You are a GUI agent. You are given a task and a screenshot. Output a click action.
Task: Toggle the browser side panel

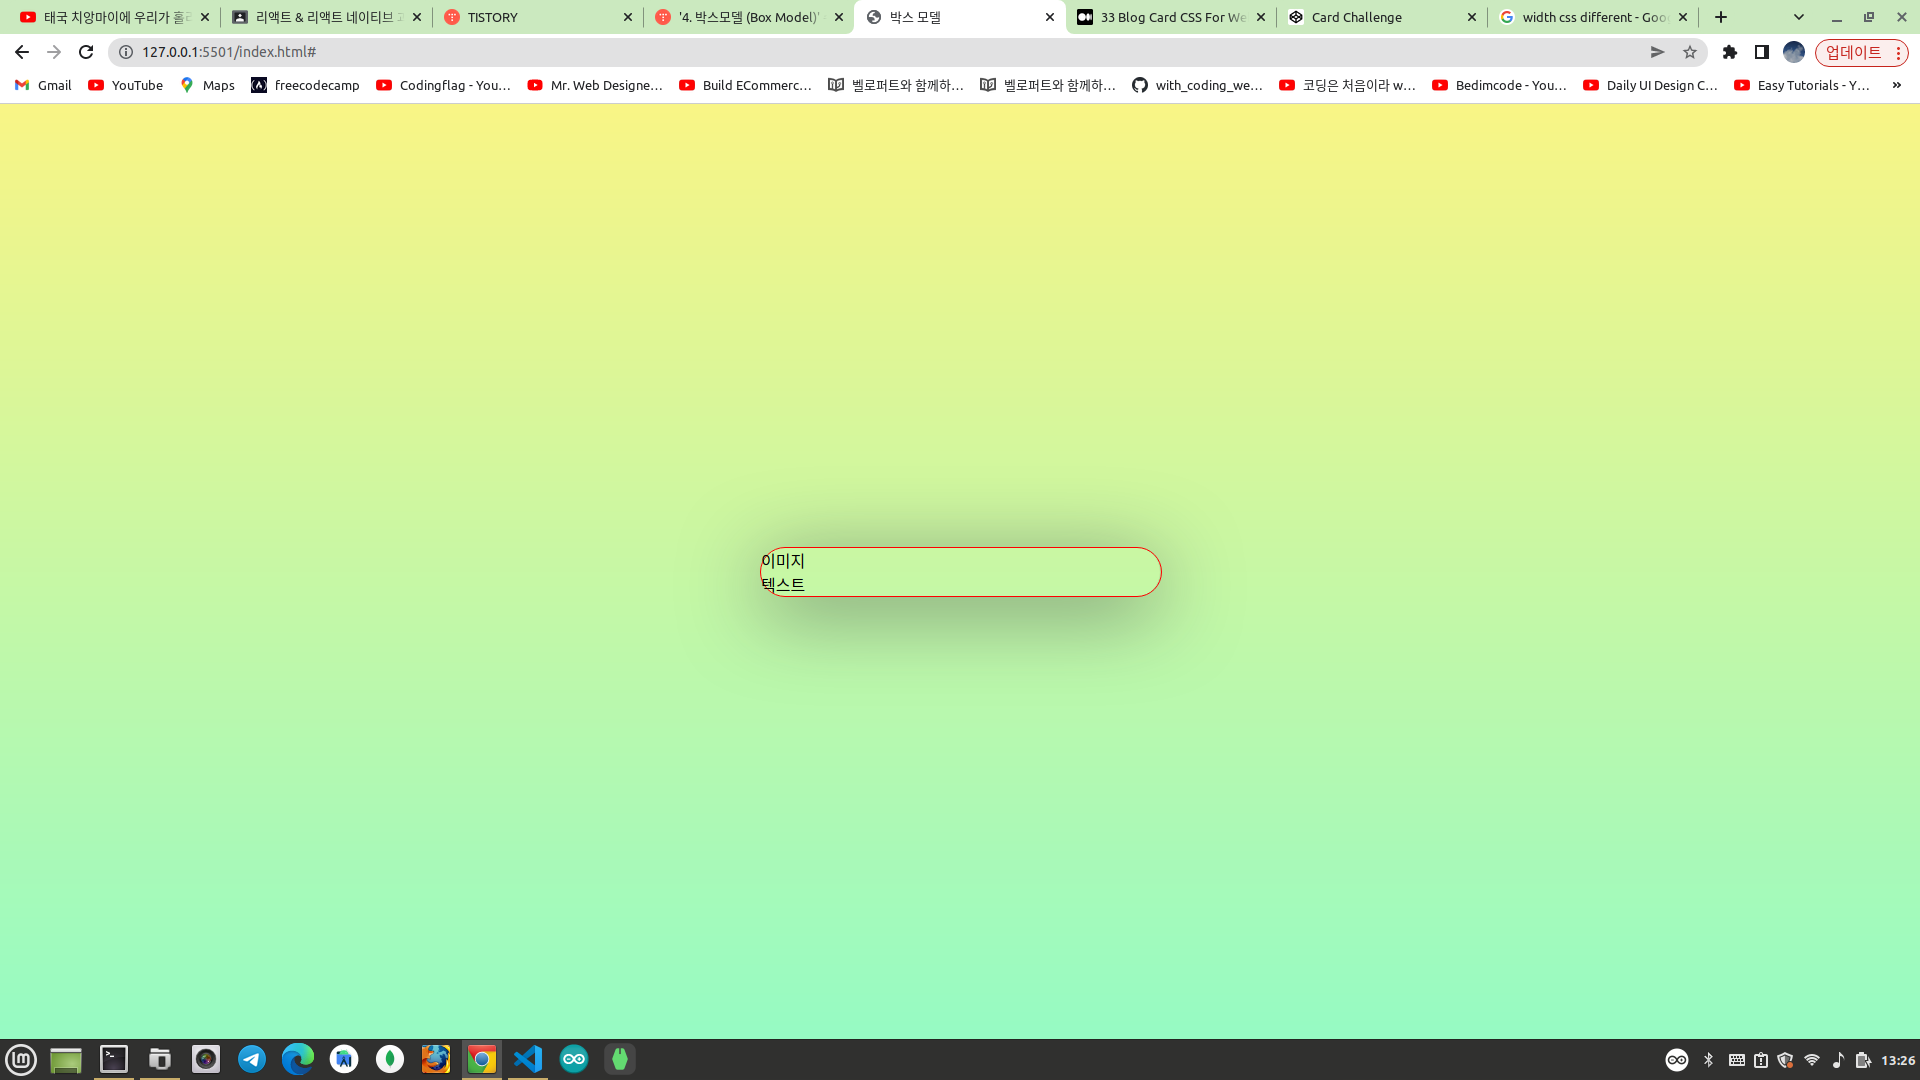click(x=1762, y=52)
